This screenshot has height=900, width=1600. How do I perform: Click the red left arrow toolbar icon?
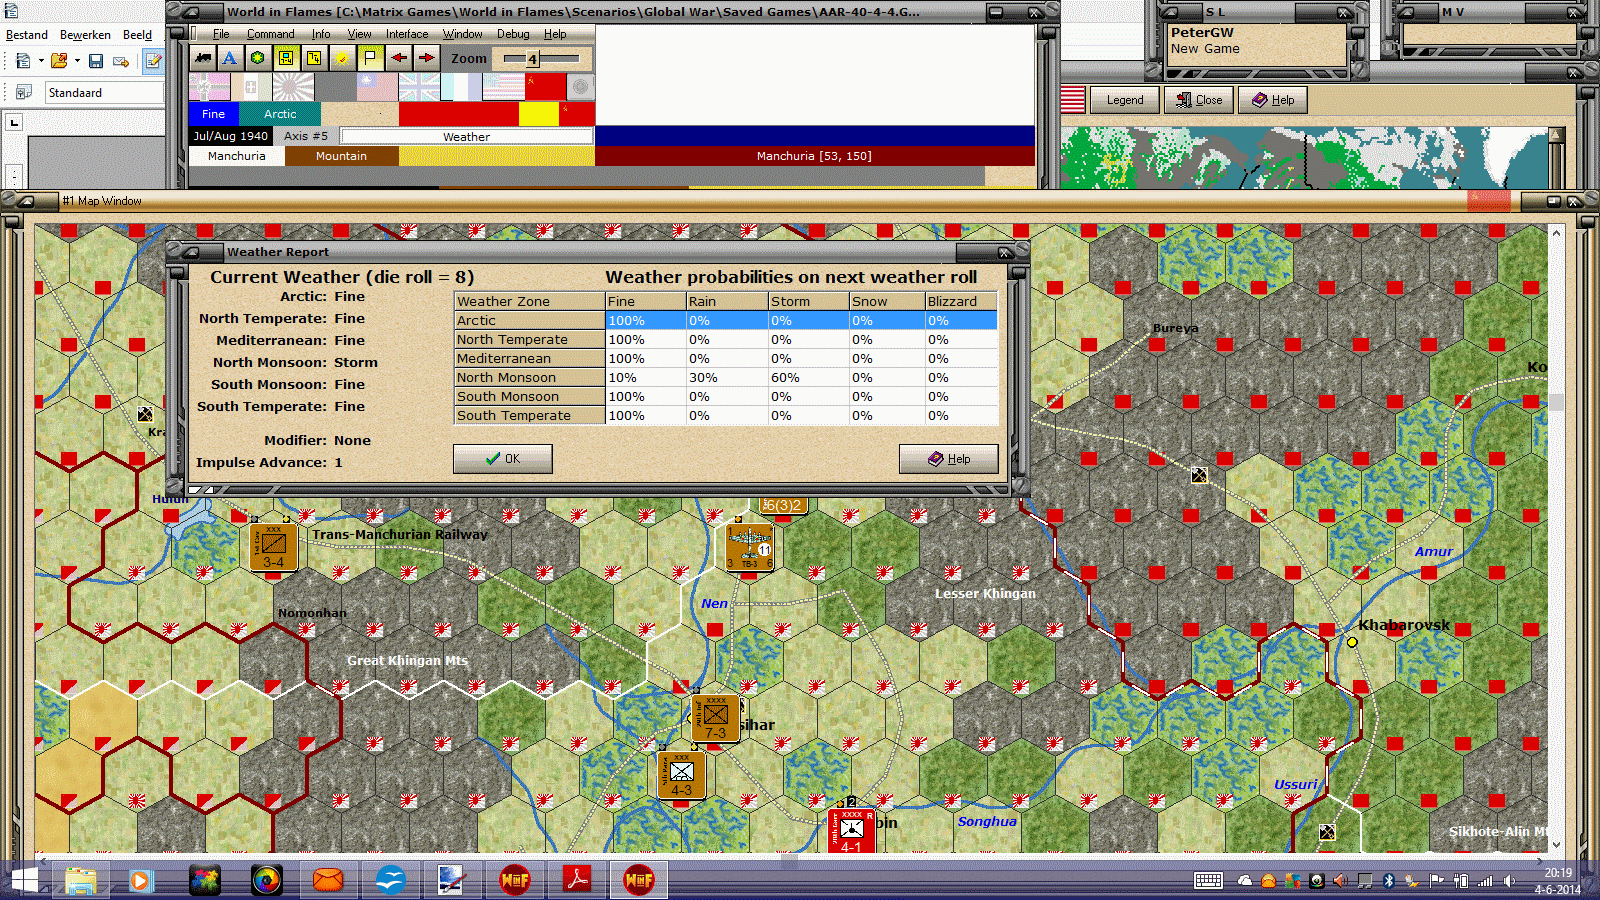399,58
